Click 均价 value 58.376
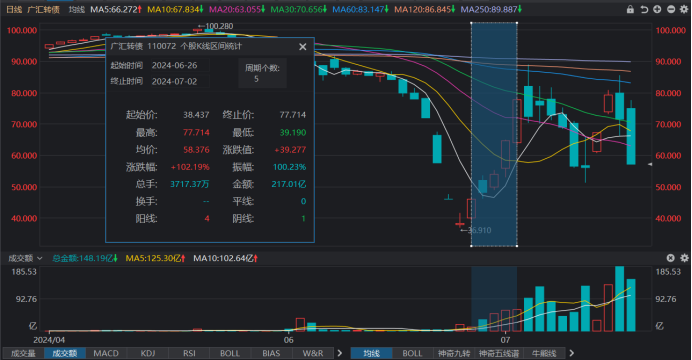 click(196, 150)
